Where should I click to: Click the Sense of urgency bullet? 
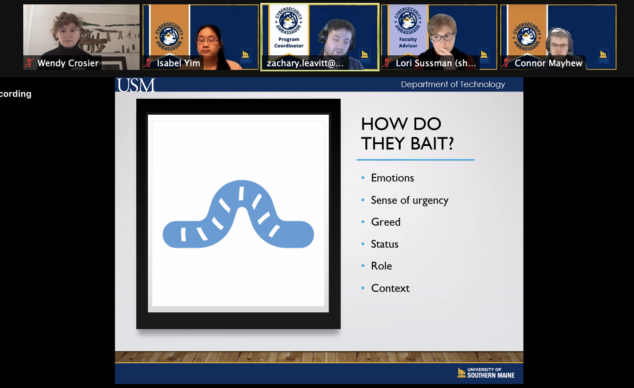[x=410, y=200]
